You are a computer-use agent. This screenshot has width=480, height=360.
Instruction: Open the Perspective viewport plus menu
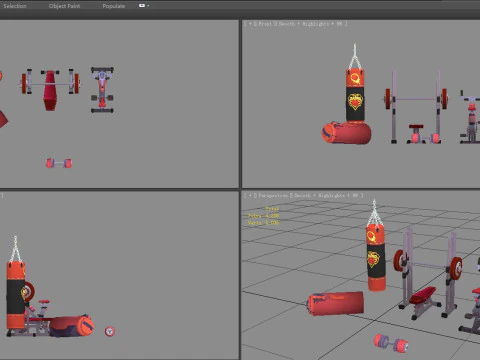click(x=250, y=196)
